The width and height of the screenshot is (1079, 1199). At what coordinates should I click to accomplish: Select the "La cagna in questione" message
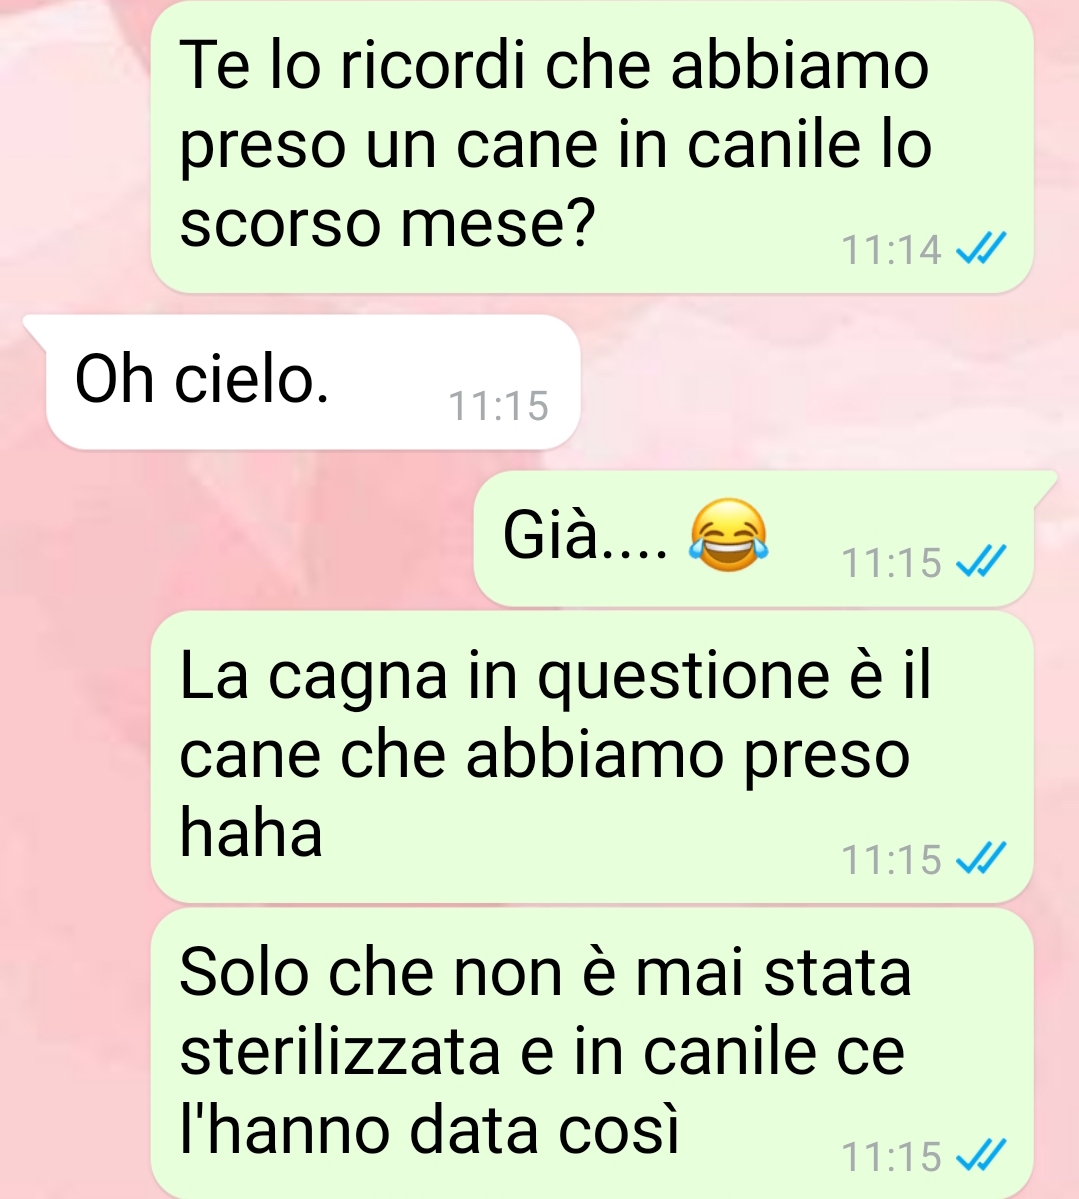click(x=592, y=755)
